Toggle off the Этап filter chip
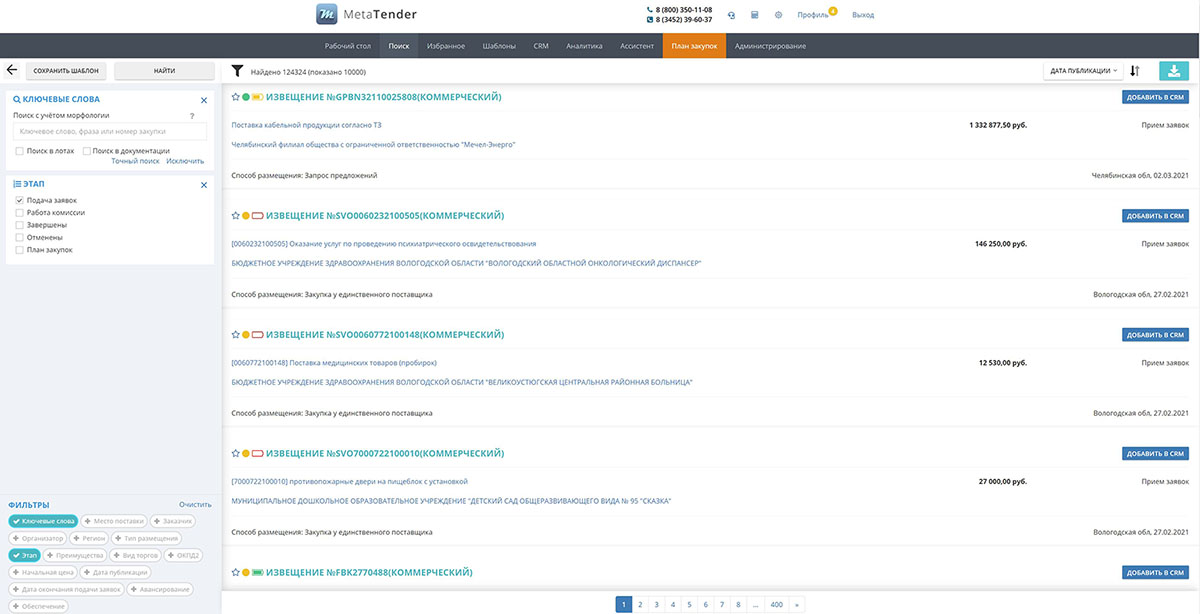The height and width of the screenshot is (614, 1200). [x=25, y=555]
